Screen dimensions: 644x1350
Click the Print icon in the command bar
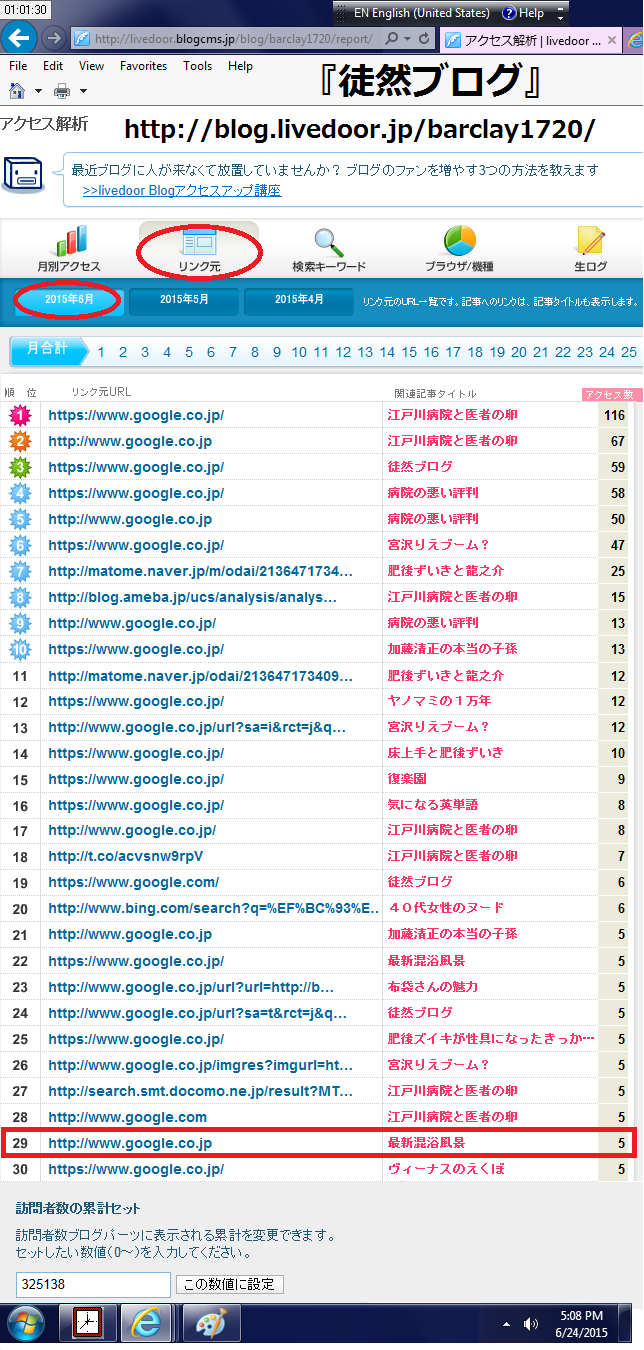pos(62,91)
